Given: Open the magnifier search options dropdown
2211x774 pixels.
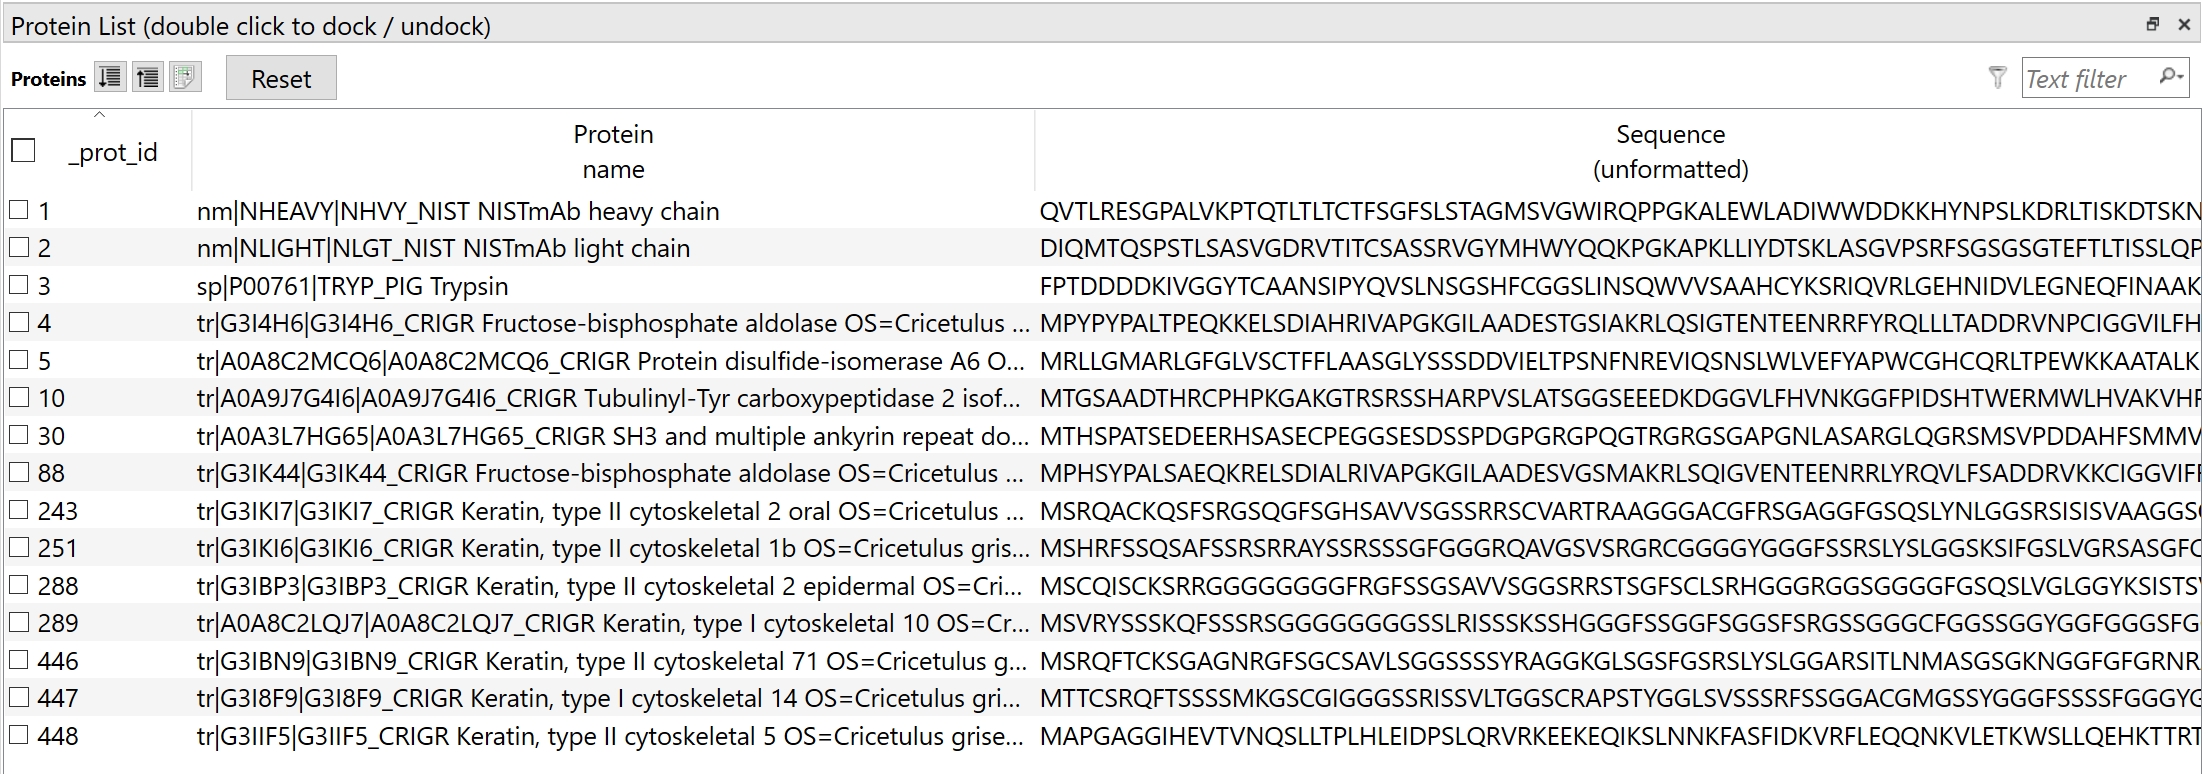Looking at the screenshot, I should tap(2171, 77).
